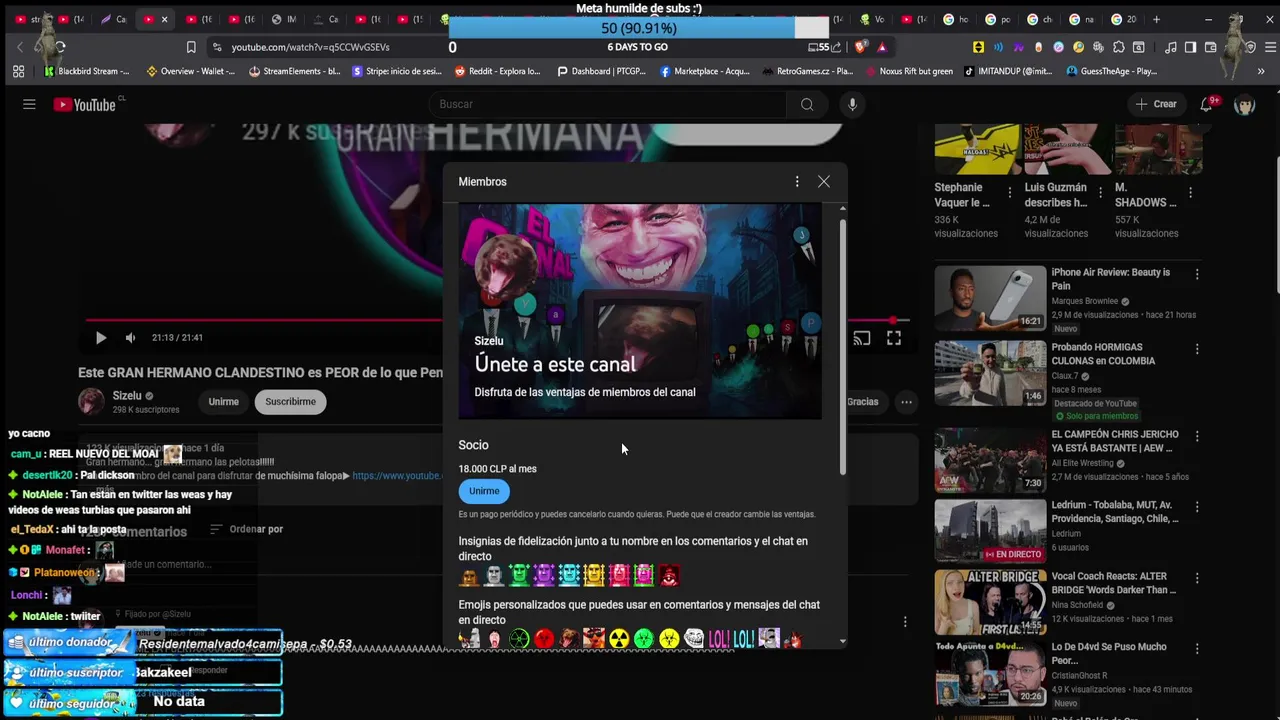
Task: Click the Gracias button
Action: (862, 402)
